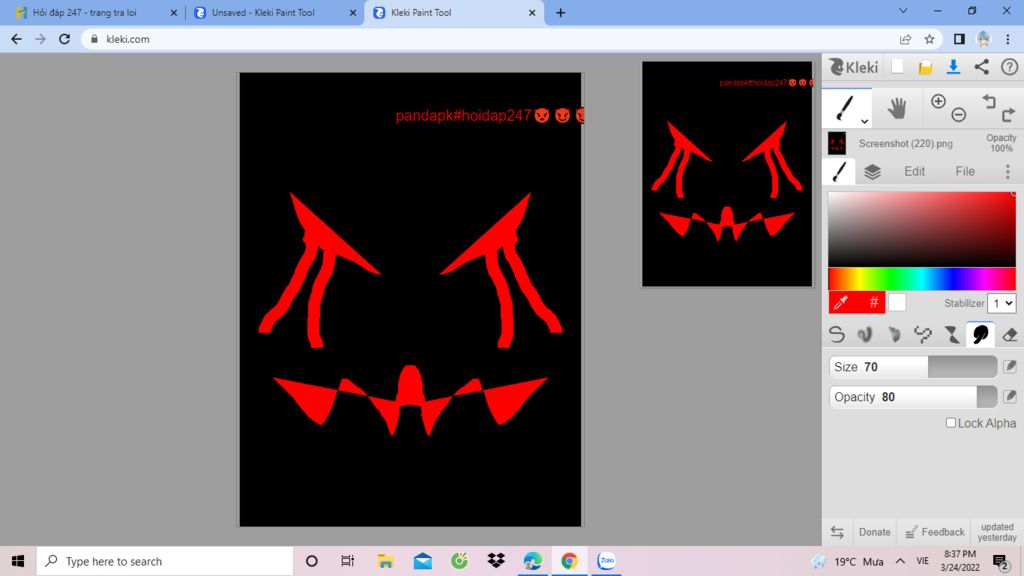
Task: Share this page from address bar
Action: tap(905, 39)
